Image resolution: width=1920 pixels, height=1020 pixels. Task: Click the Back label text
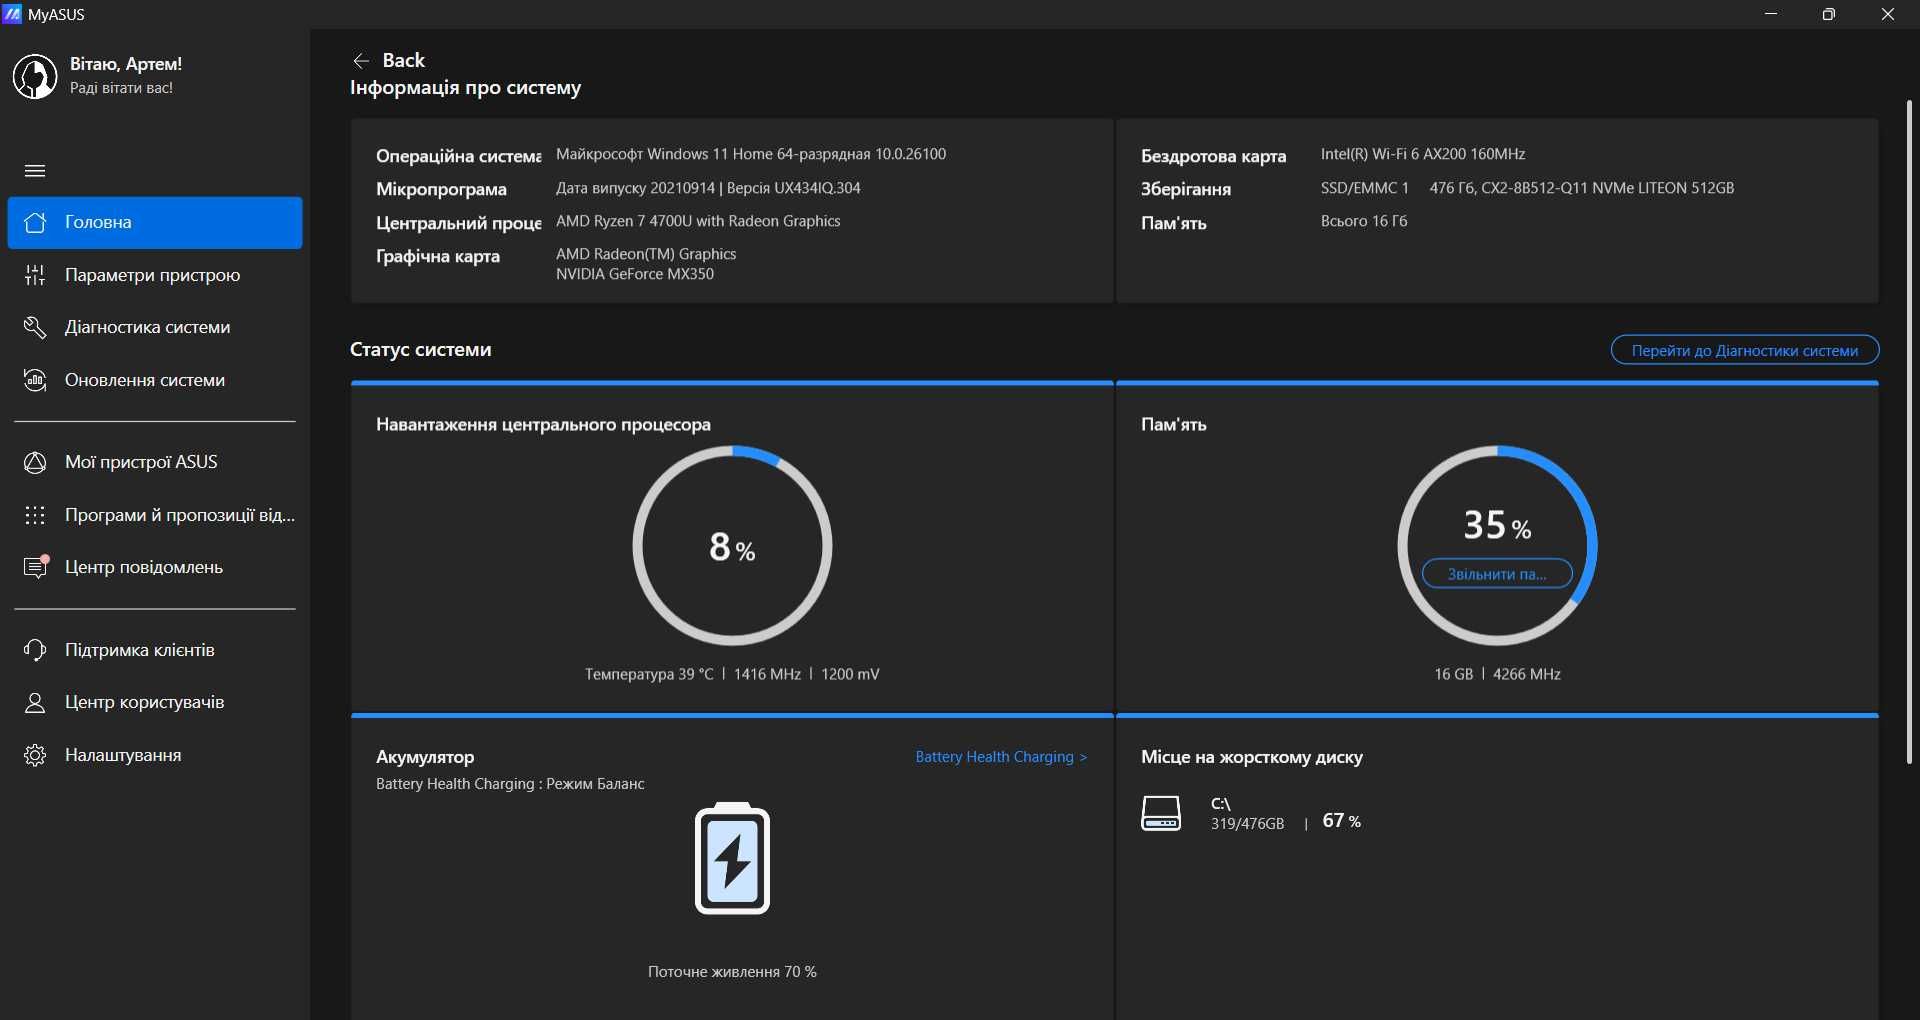(404, 60)
